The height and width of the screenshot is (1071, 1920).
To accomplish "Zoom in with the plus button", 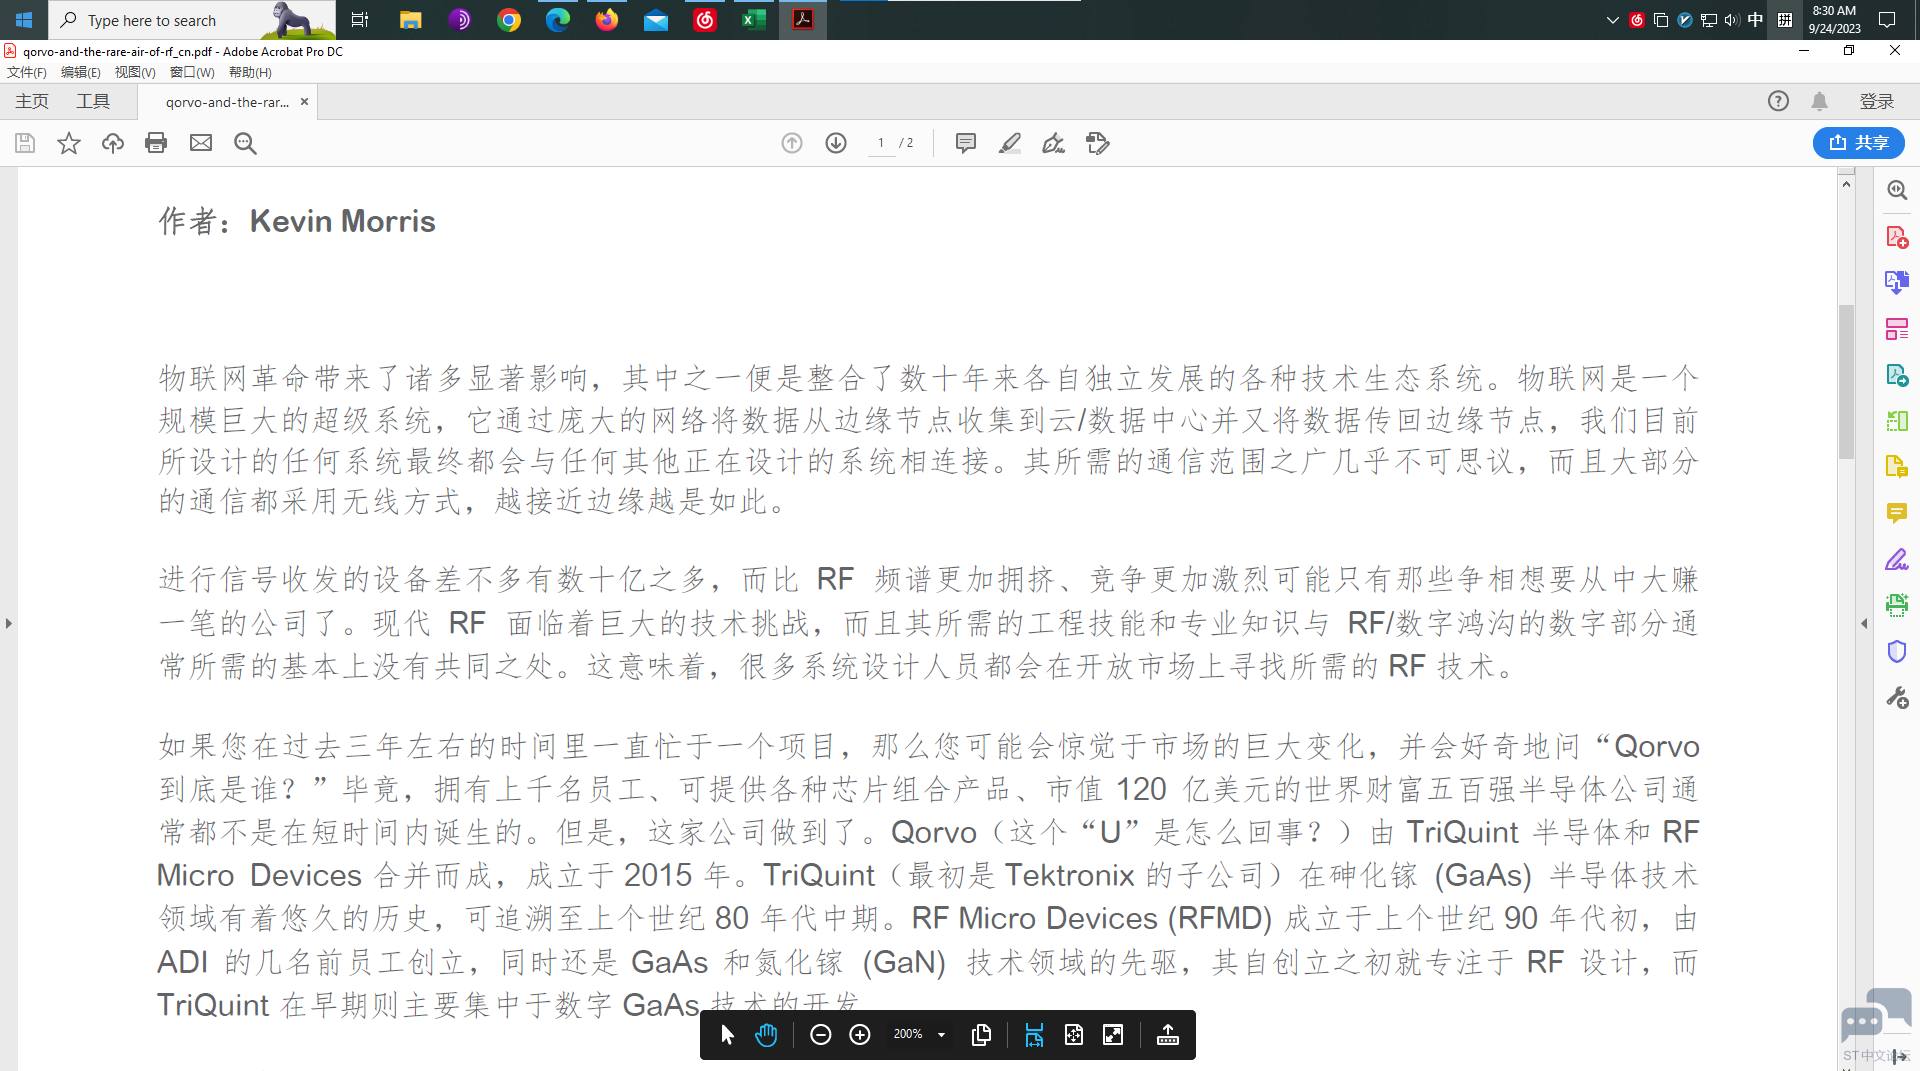I will 860,1035.
